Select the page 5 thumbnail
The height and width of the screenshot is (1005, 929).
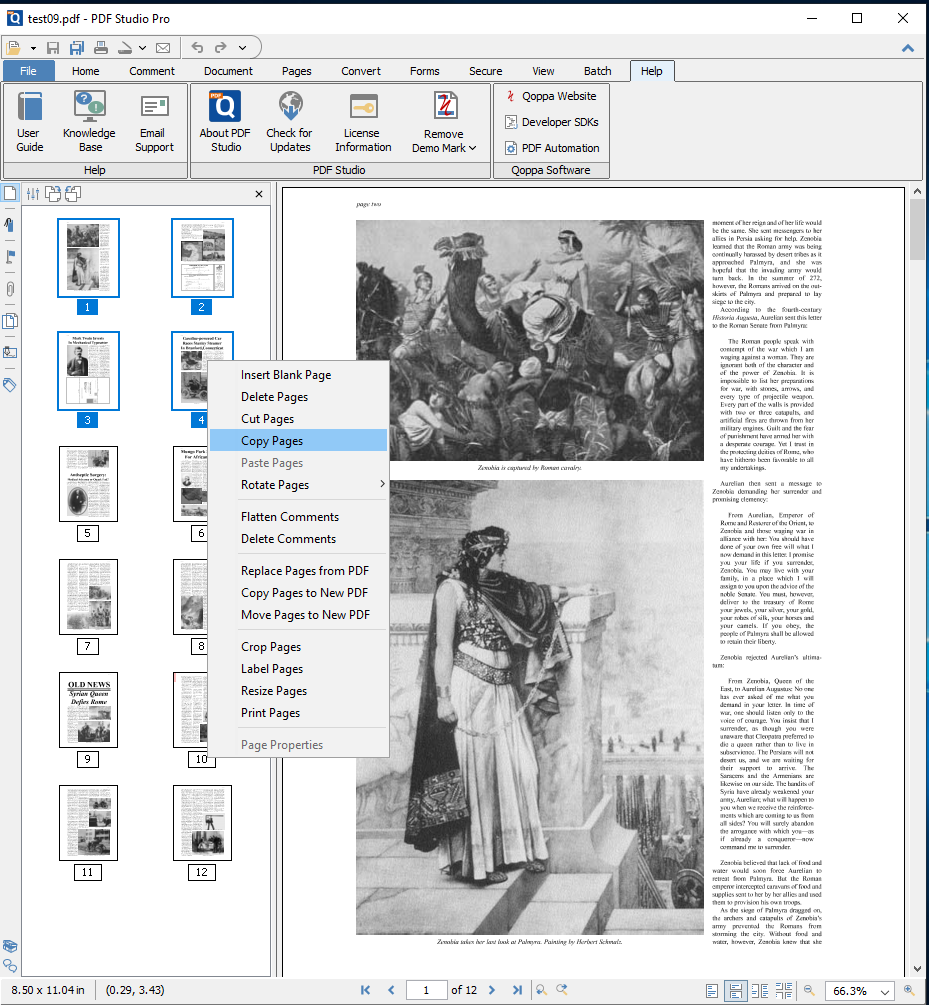(x=88, y=484)
